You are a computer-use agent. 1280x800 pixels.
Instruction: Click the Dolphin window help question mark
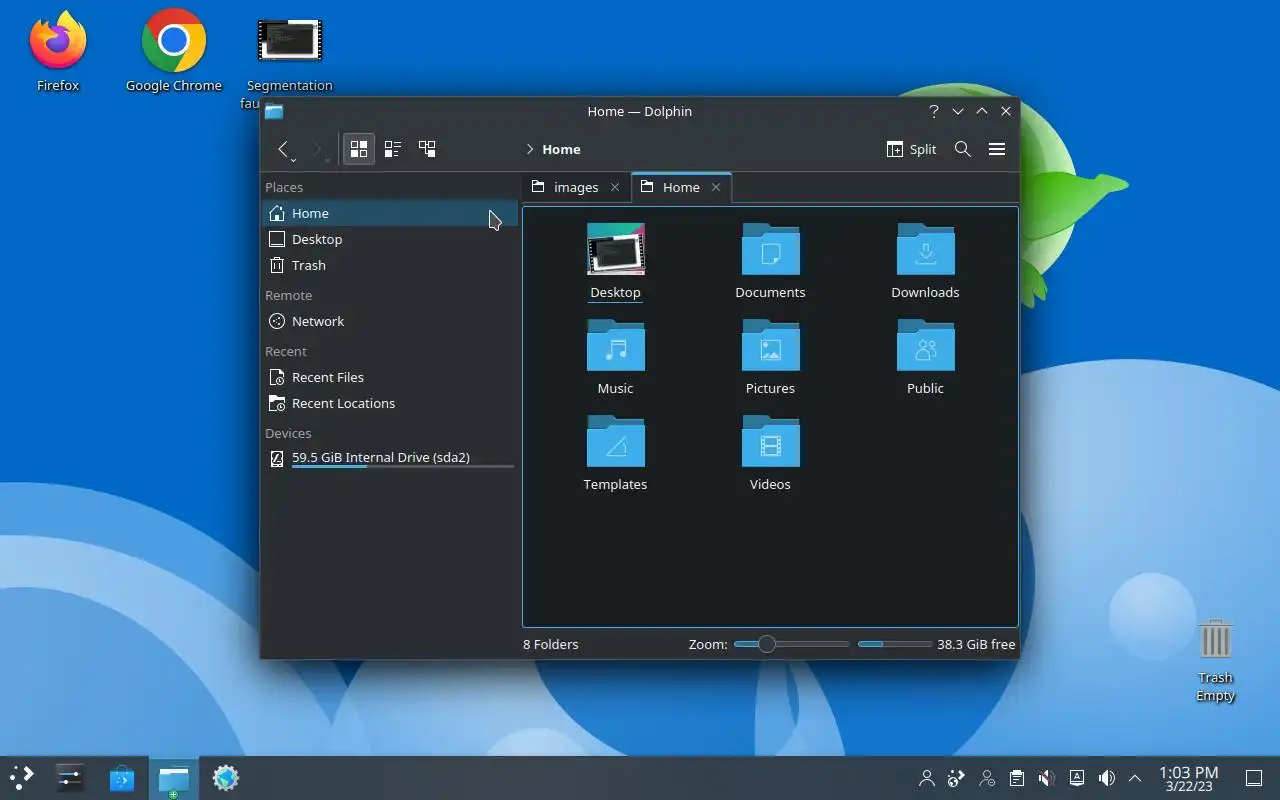click(x=934, y=111)
